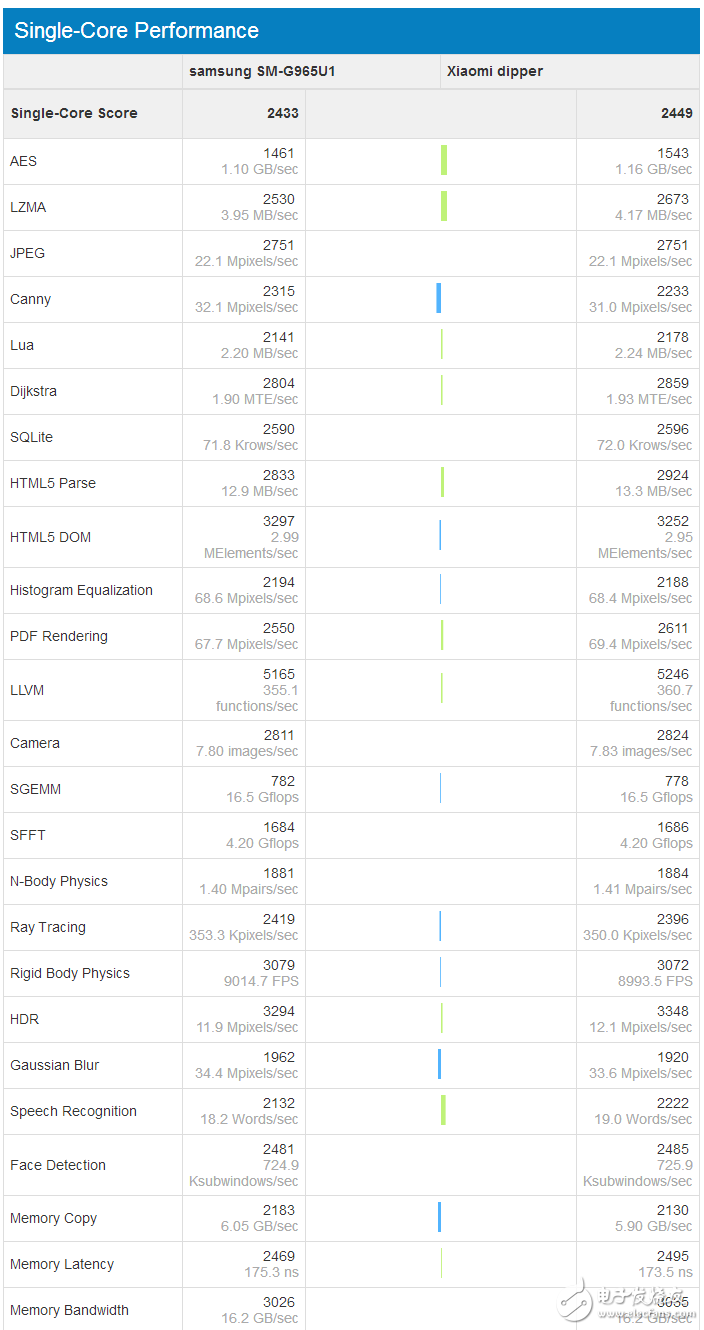Click Samsung's 2433 single-core score

pyautogui.click(x=282, y=113)
